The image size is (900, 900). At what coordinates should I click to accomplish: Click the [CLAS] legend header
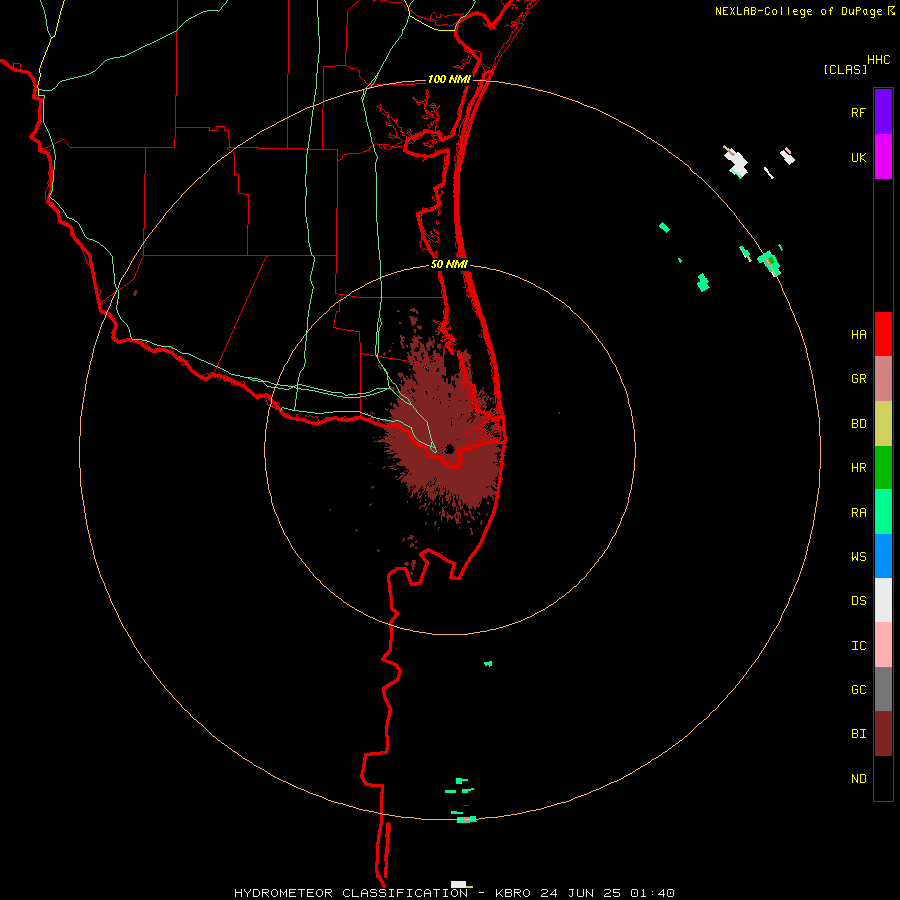coord(845,69)
